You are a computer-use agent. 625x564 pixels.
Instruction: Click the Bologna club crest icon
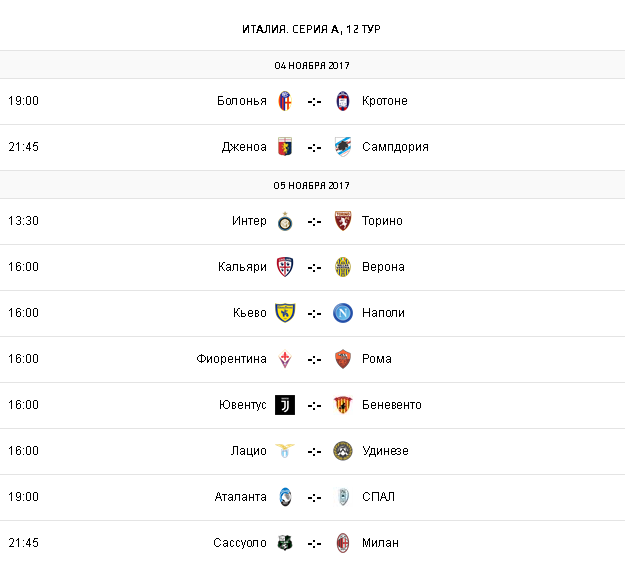click(x=285, y=101)
